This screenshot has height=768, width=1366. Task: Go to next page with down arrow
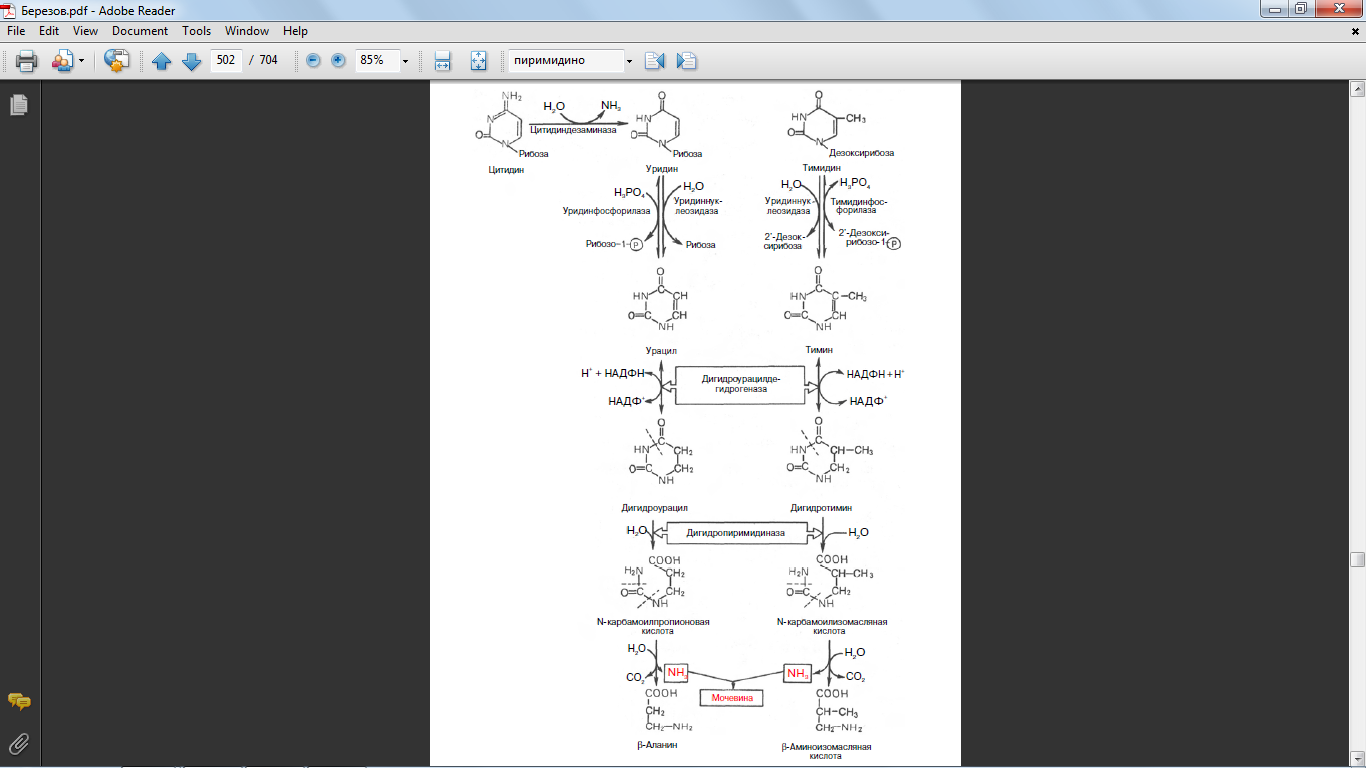191,61
